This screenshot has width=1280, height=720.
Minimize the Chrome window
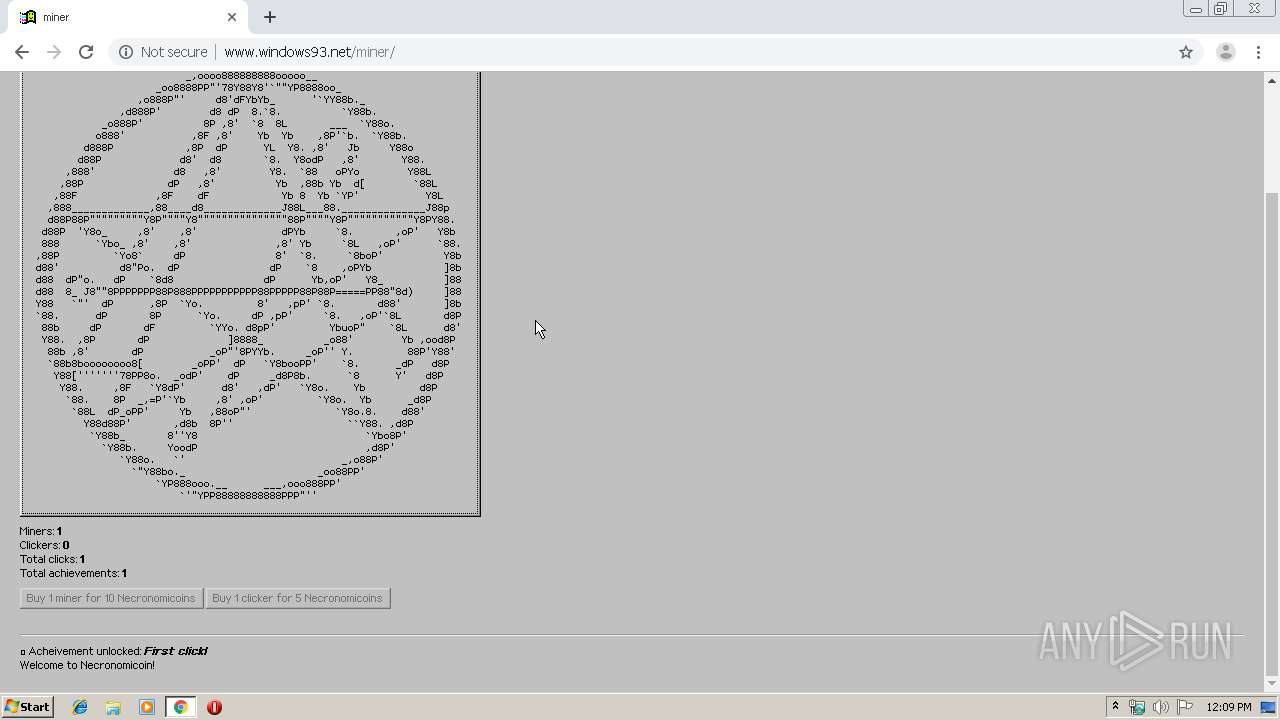[x=1195, y=9]
